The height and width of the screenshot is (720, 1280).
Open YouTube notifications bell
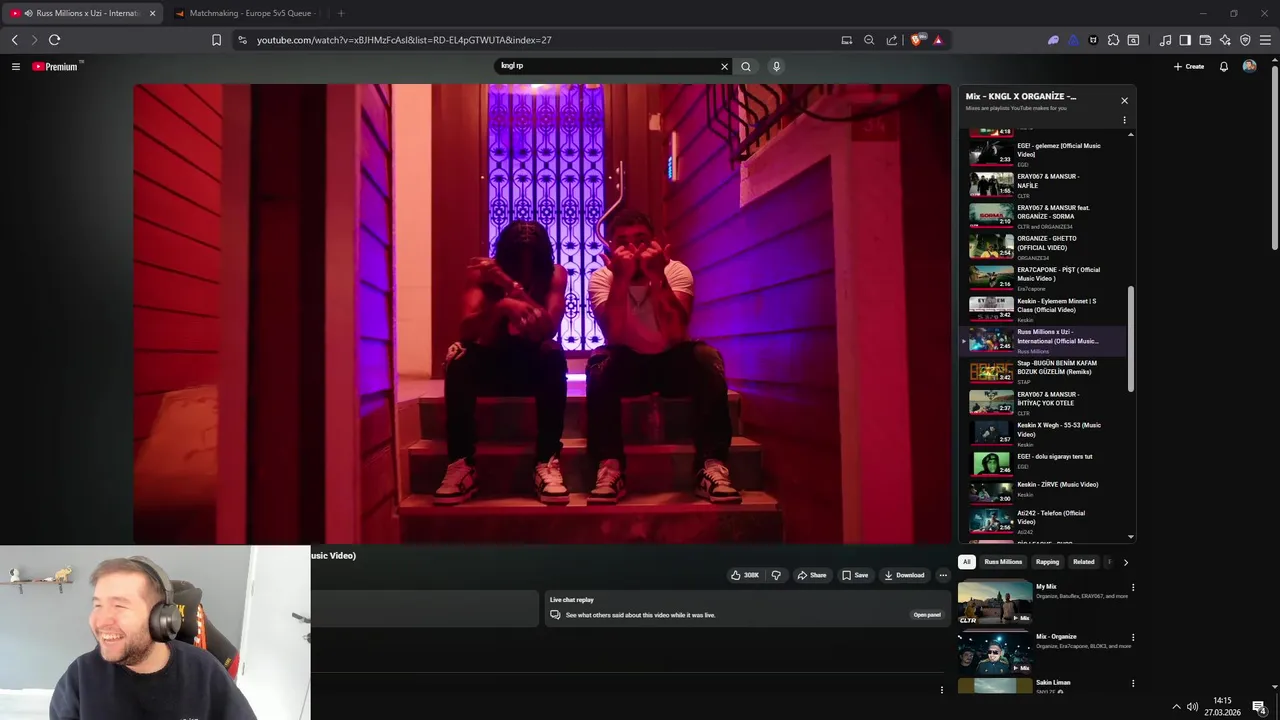pyautogui.click(x=1224, y=66)
